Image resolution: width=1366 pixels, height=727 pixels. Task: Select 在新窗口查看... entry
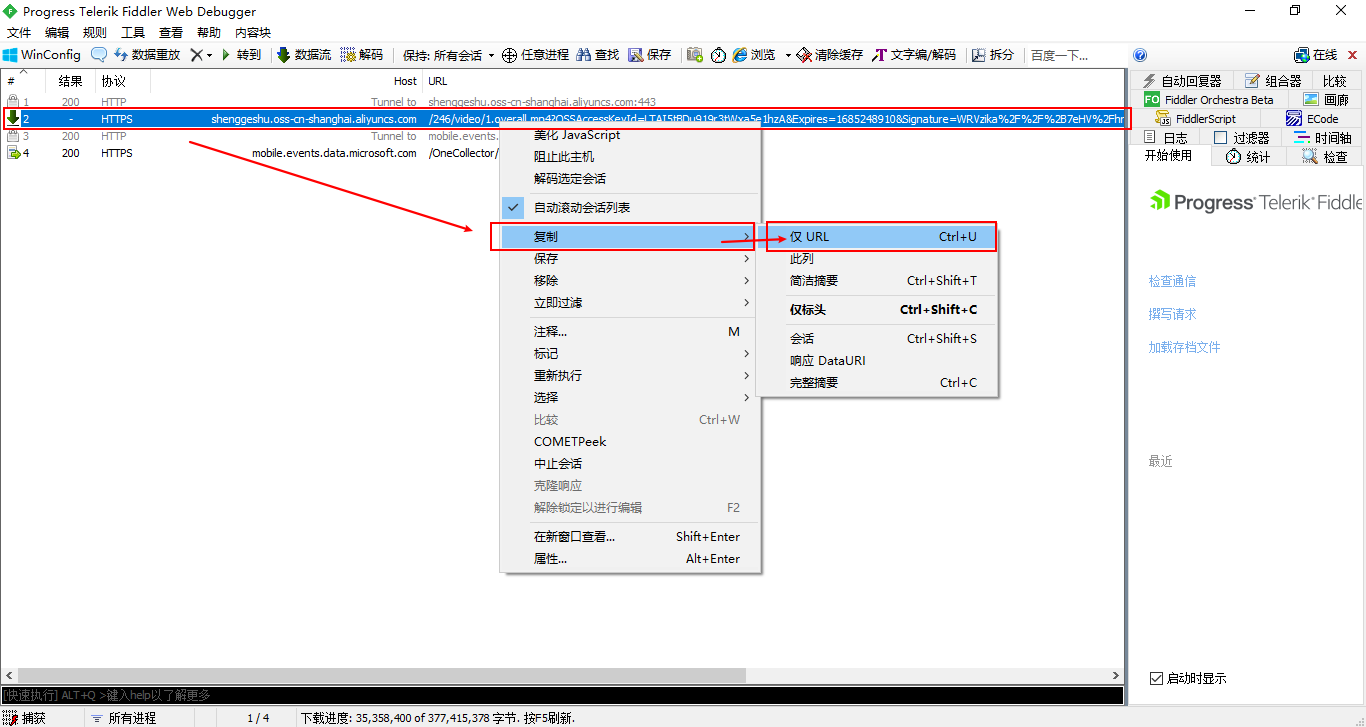630,537
